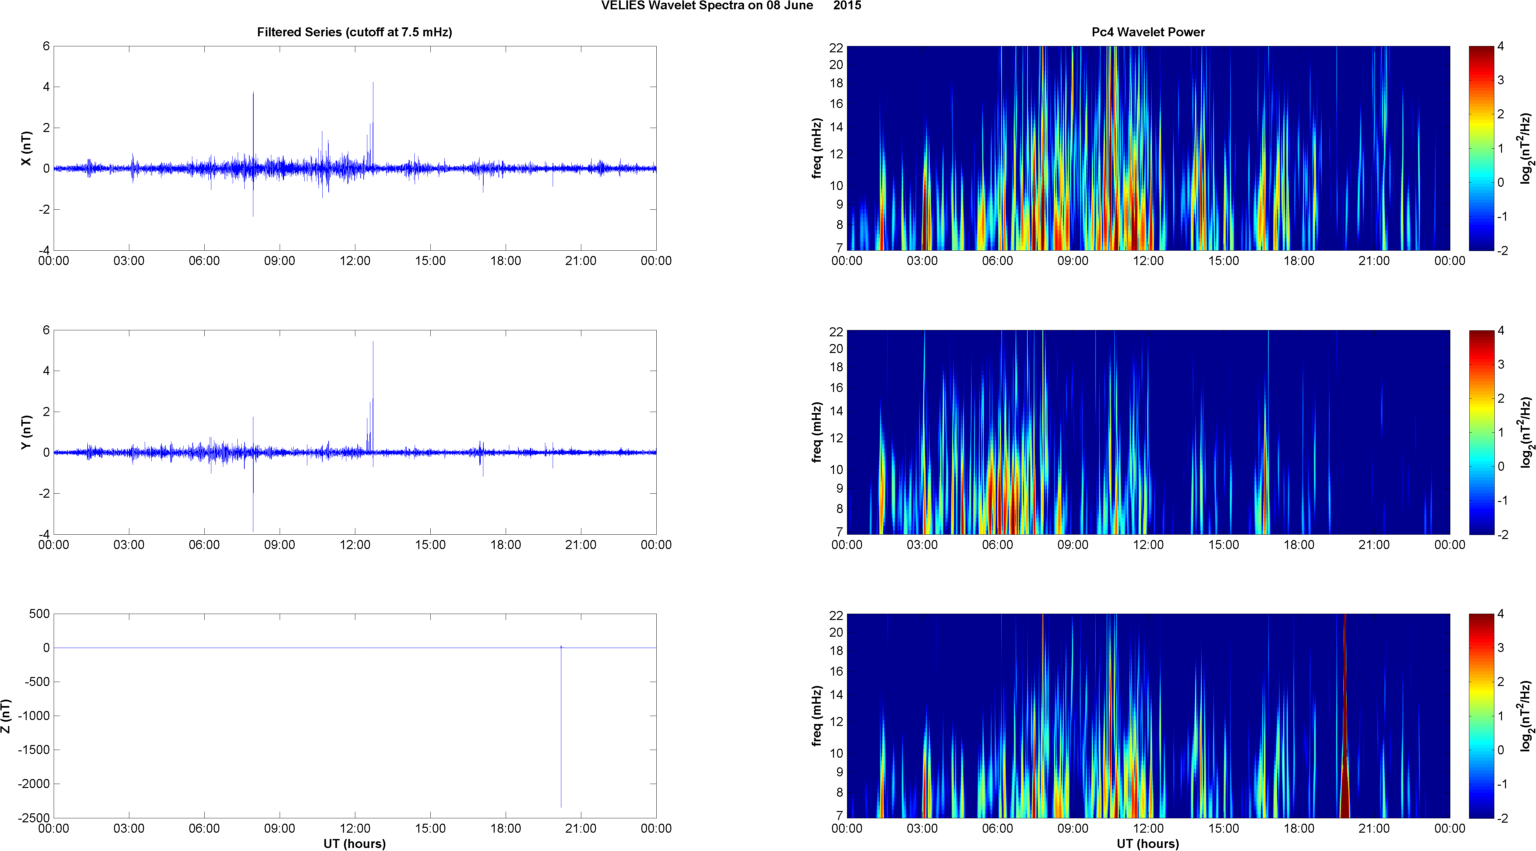The width and height of the screenshot is (1536, 851).
Task: Click the Z series spike after 20:00
Action: pos(561,730)
